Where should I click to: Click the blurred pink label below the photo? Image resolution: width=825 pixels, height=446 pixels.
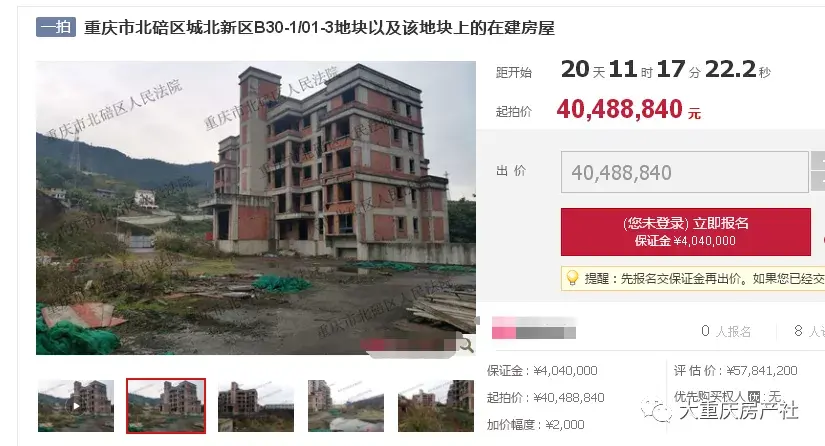[534, 327]
